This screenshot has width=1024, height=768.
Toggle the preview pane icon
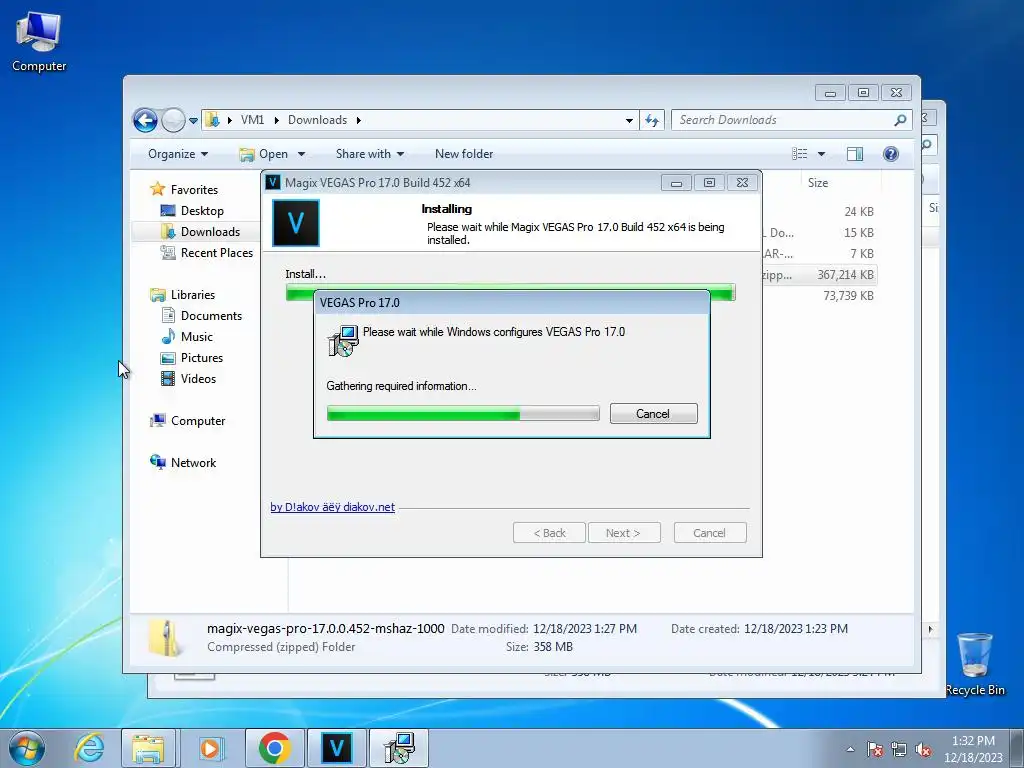coord(855,154)
